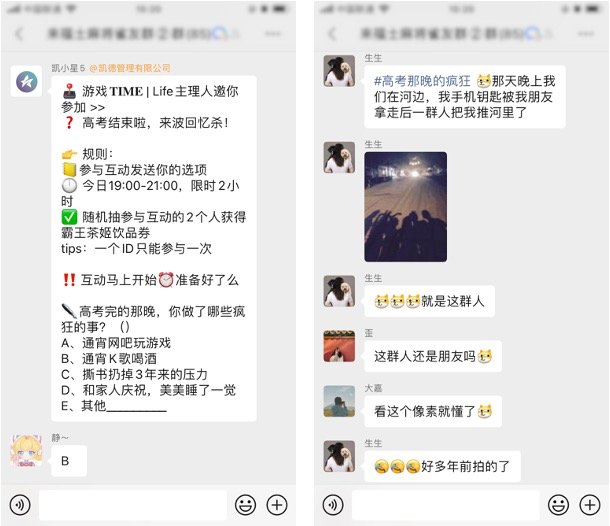Tap the #高考那晚的疯狂 hashtag link
The width and height of the screenshot is (610, 526).
click(422, 81)
